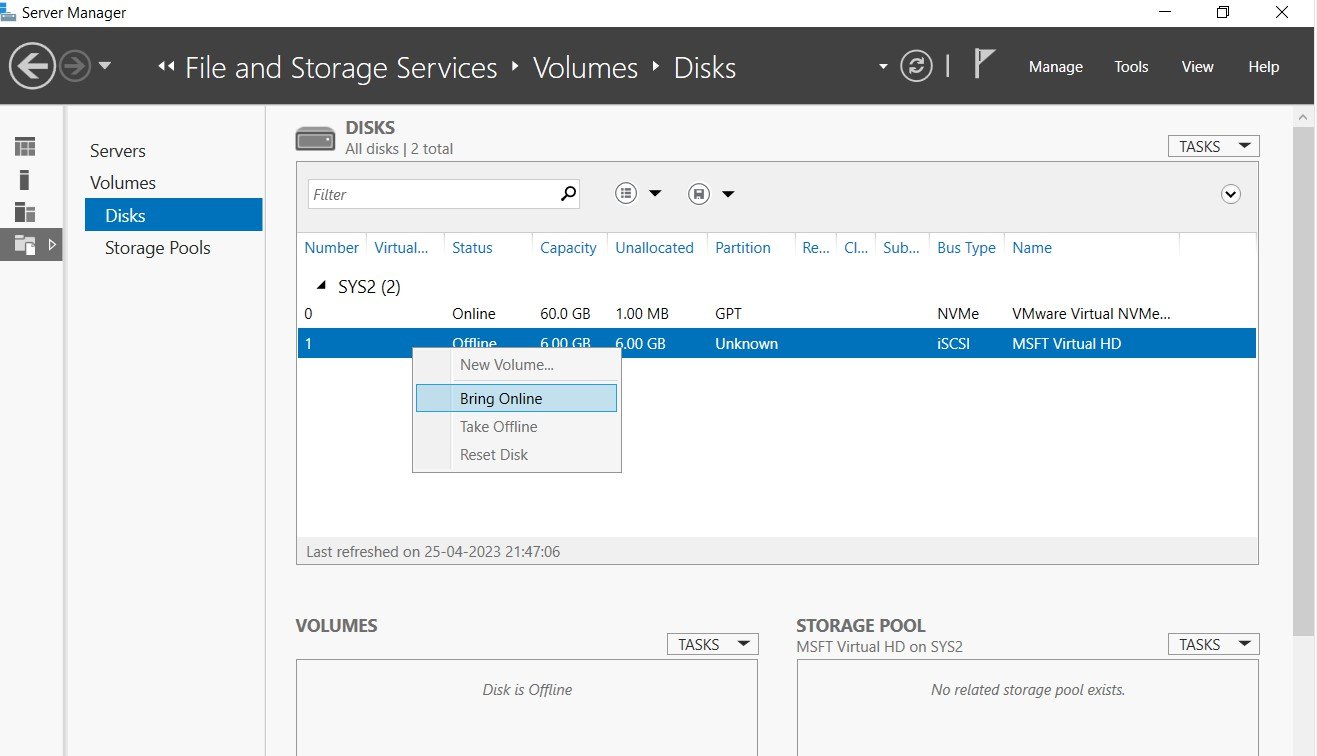
Task: Expand the filter panel chevron button
Action: click(1231, 194)
